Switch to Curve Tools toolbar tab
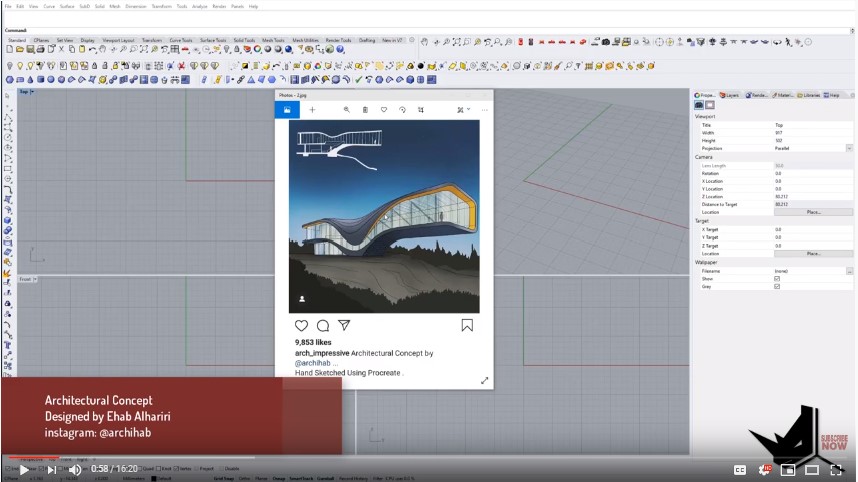 pos(181,40)
